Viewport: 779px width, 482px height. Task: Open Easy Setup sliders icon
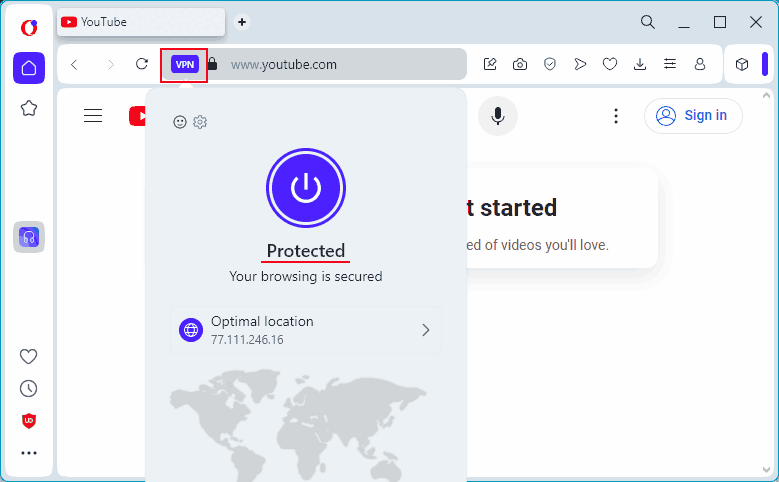pyautogui.click(x=670, y=64)
